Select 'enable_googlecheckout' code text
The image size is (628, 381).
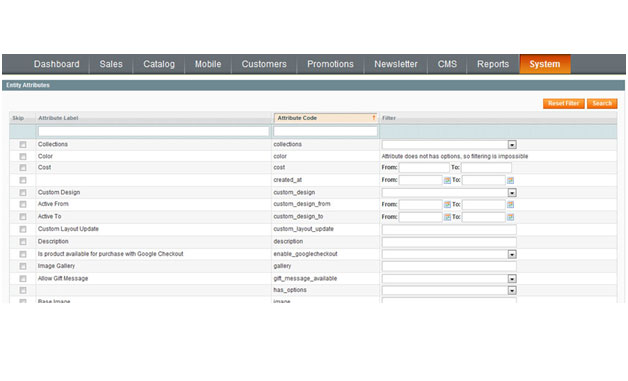pos(305,254)
